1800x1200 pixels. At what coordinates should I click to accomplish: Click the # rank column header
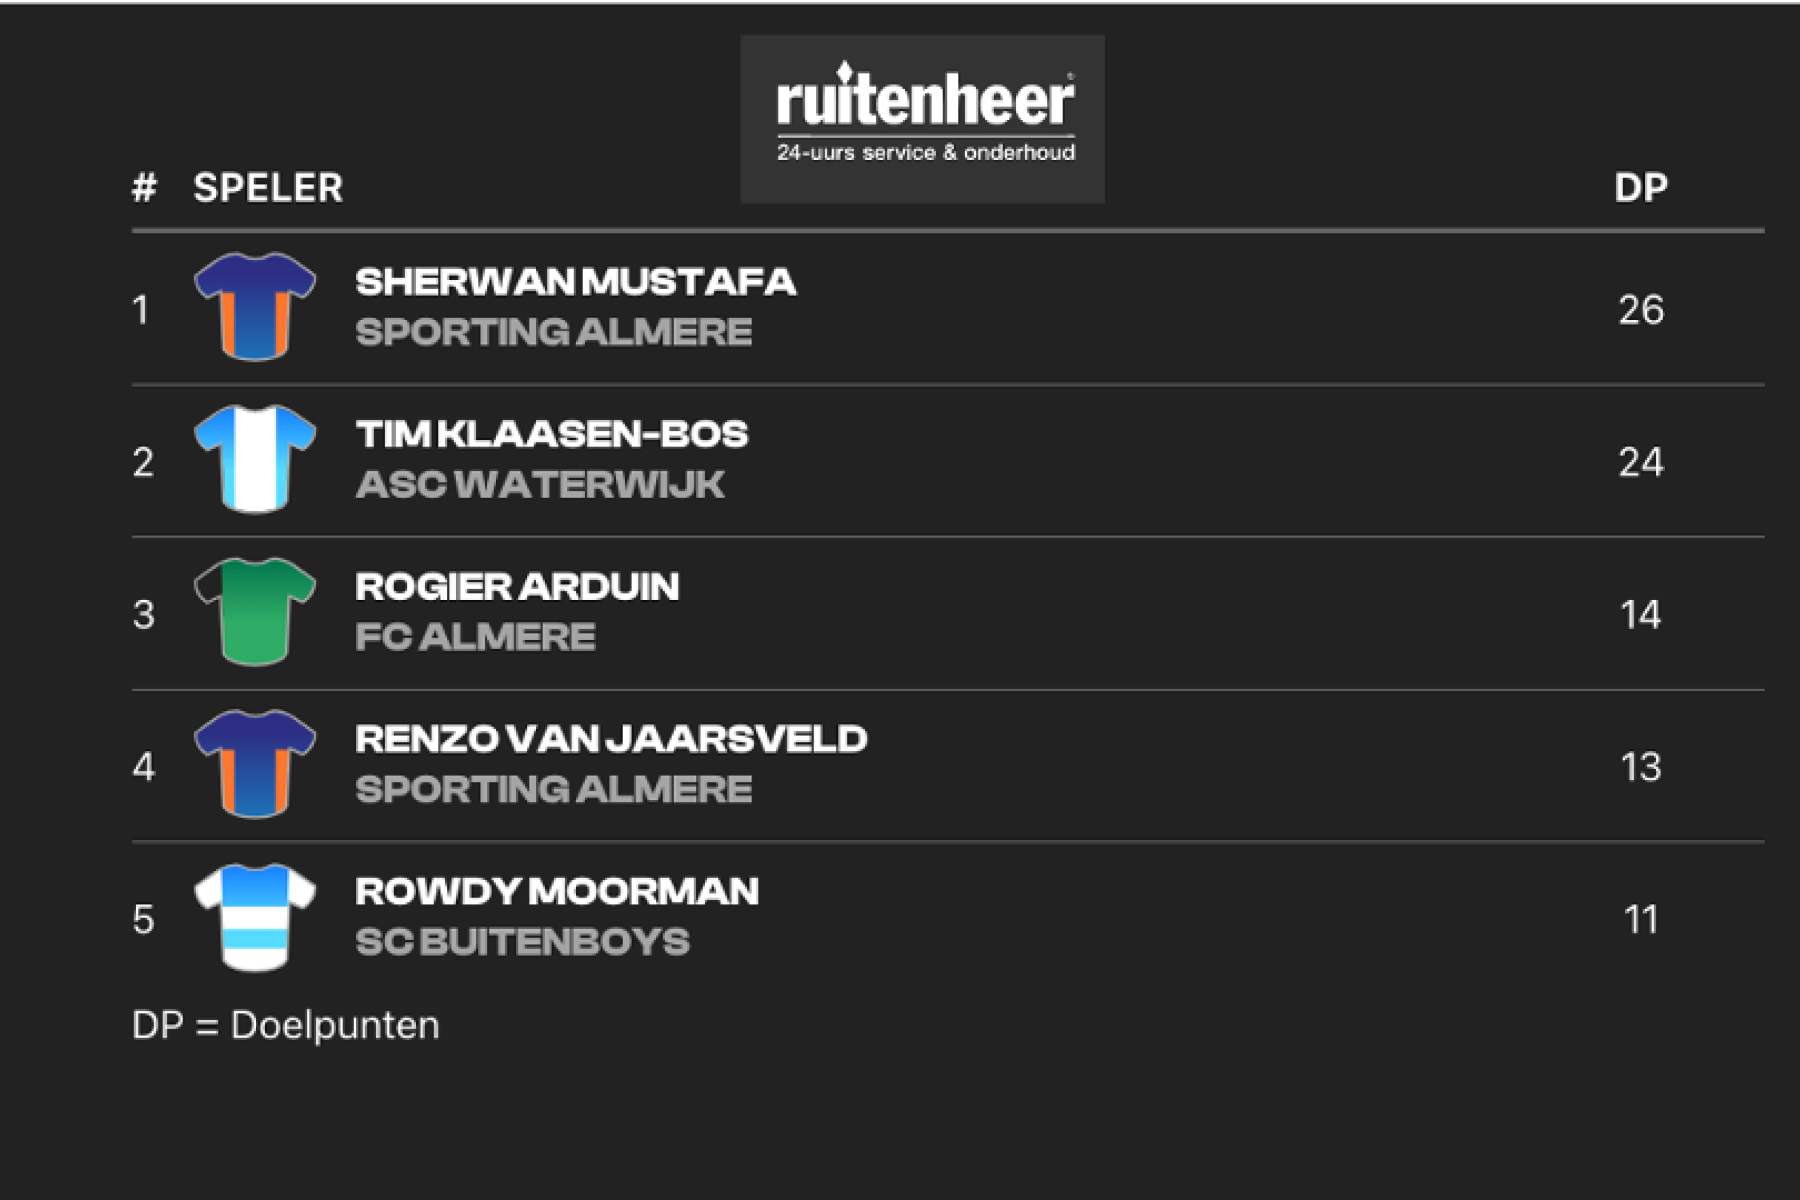tap(145, 188)
